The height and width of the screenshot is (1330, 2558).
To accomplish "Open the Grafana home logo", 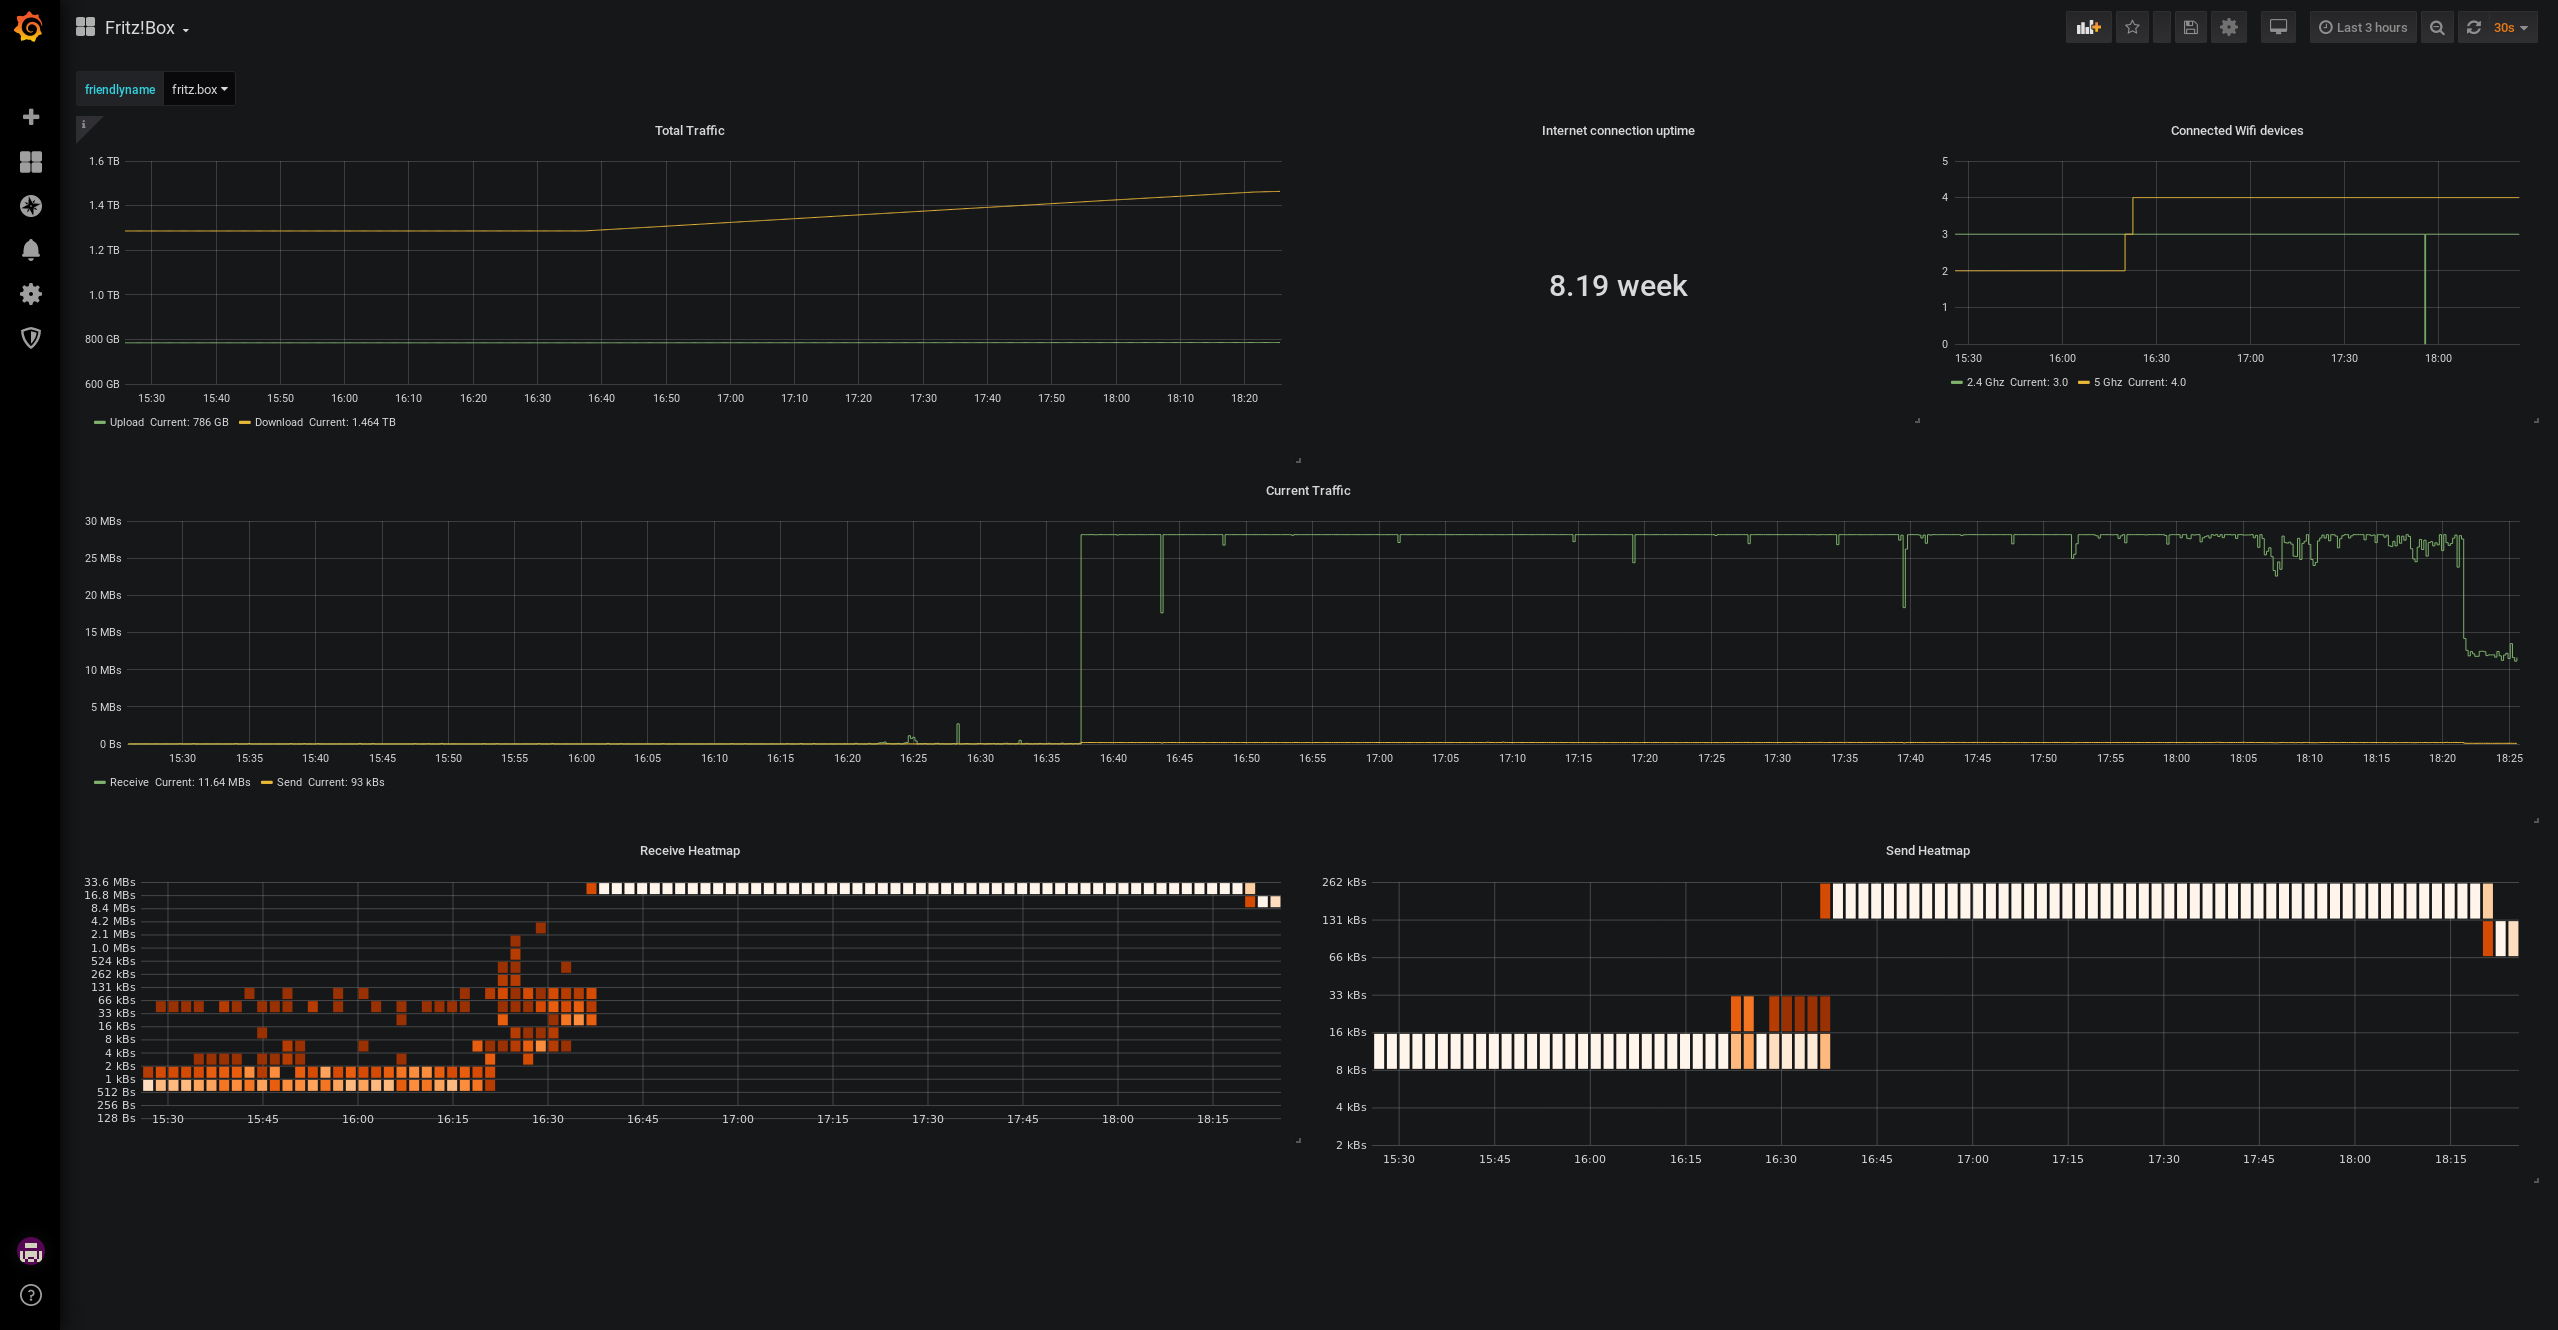I will 29,27.
